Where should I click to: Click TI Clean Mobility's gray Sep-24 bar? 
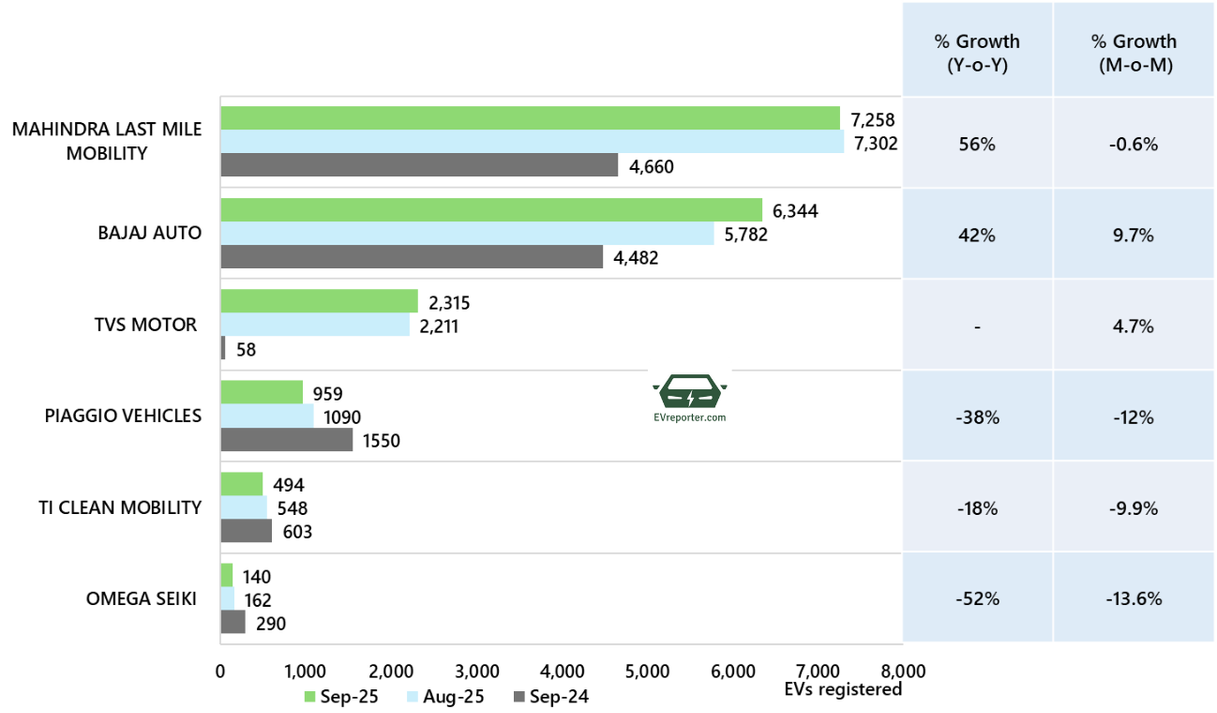246,531
